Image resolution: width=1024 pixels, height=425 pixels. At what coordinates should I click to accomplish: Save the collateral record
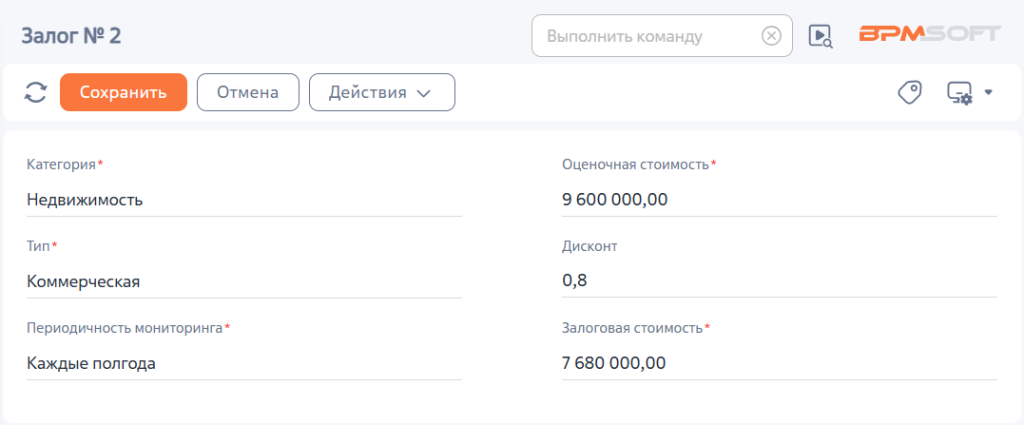point(123,92)
